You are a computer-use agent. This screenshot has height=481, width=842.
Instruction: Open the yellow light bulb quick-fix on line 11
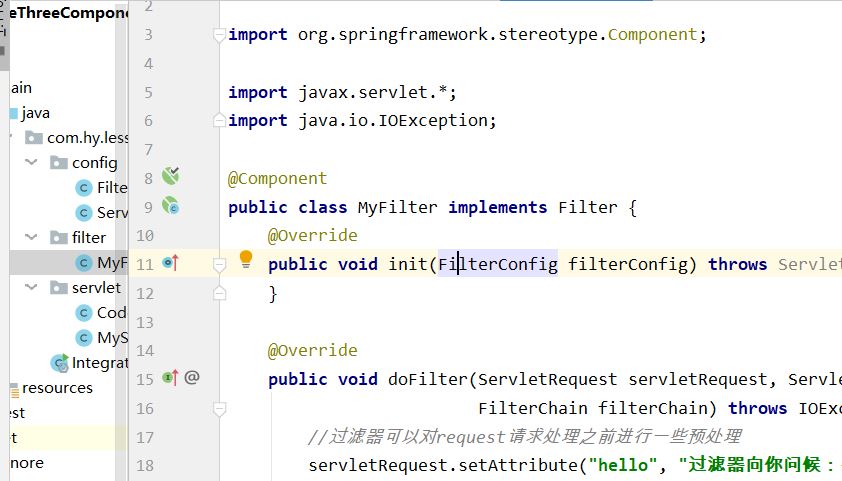(x=246, y=259)
